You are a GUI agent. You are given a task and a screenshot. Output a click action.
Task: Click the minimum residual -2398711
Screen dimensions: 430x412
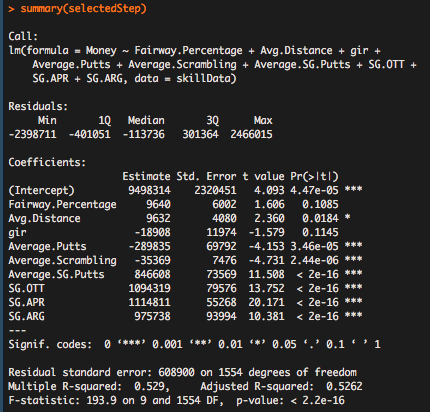tap(33, 134)
